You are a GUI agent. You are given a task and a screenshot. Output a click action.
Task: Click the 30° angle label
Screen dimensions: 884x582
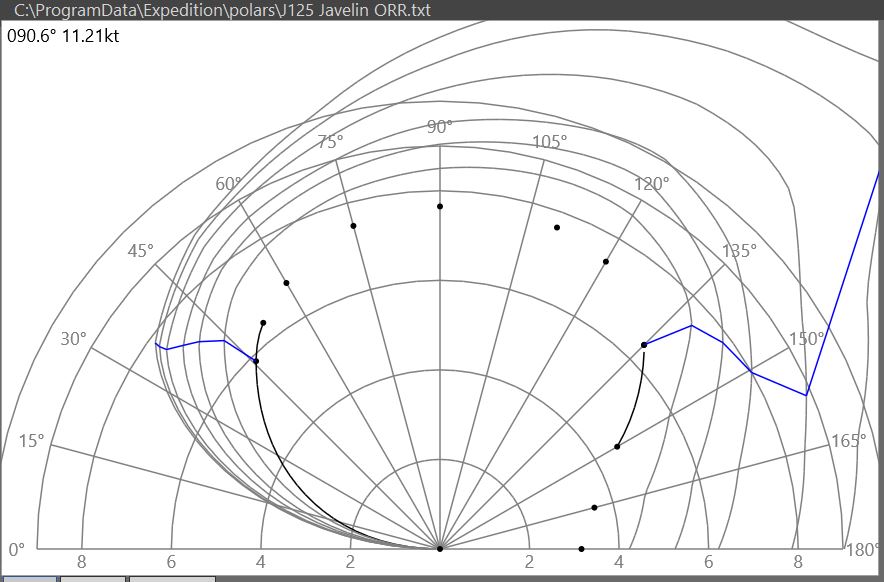point(74,339)
